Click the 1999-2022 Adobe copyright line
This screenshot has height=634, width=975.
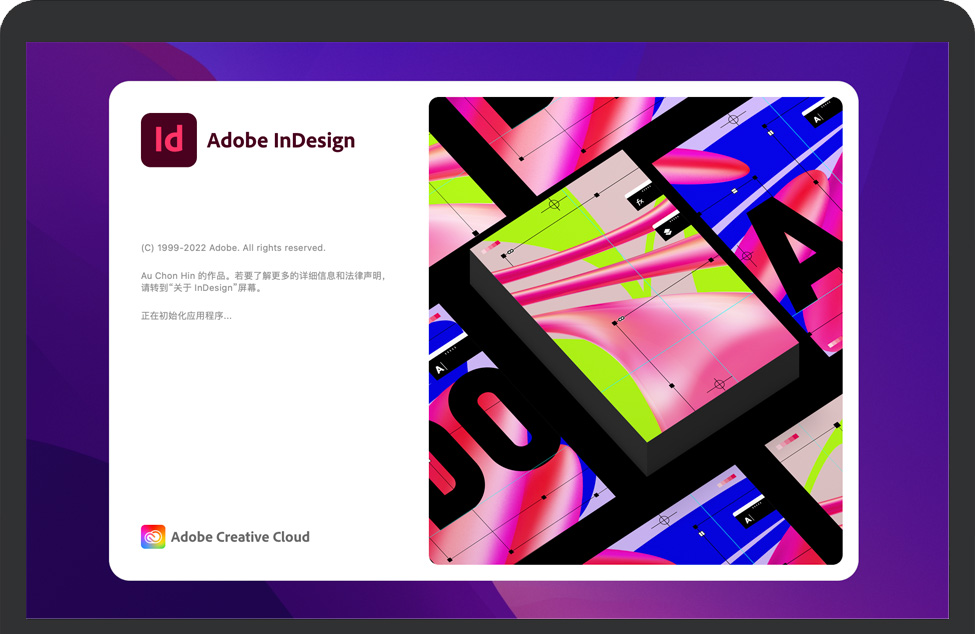tap(233, 248)
